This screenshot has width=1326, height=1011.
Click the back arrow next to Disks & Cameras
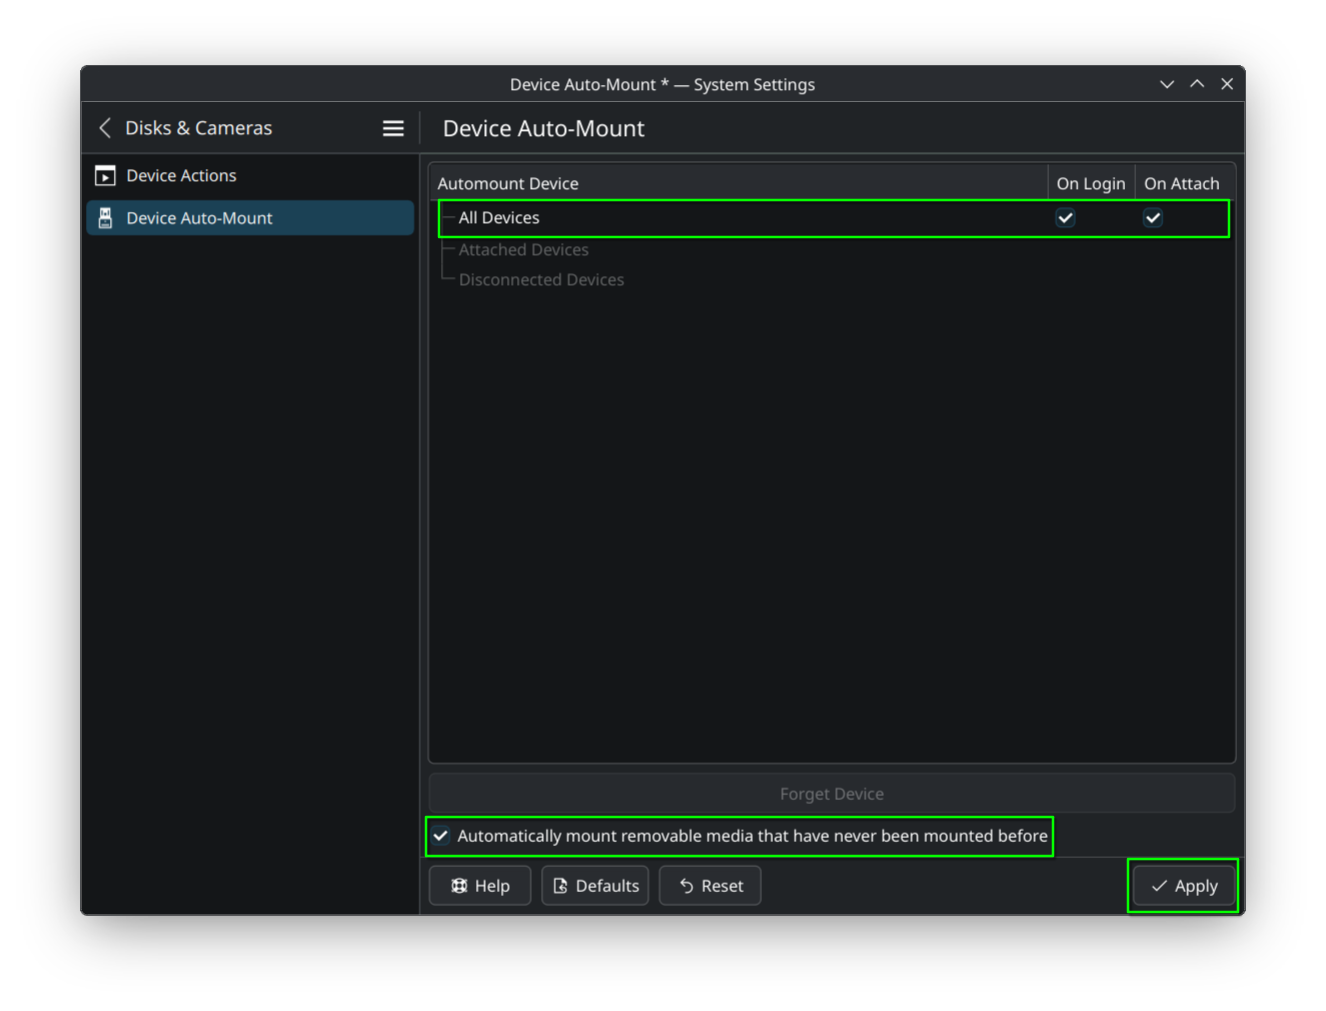click(x=104, y=127)
